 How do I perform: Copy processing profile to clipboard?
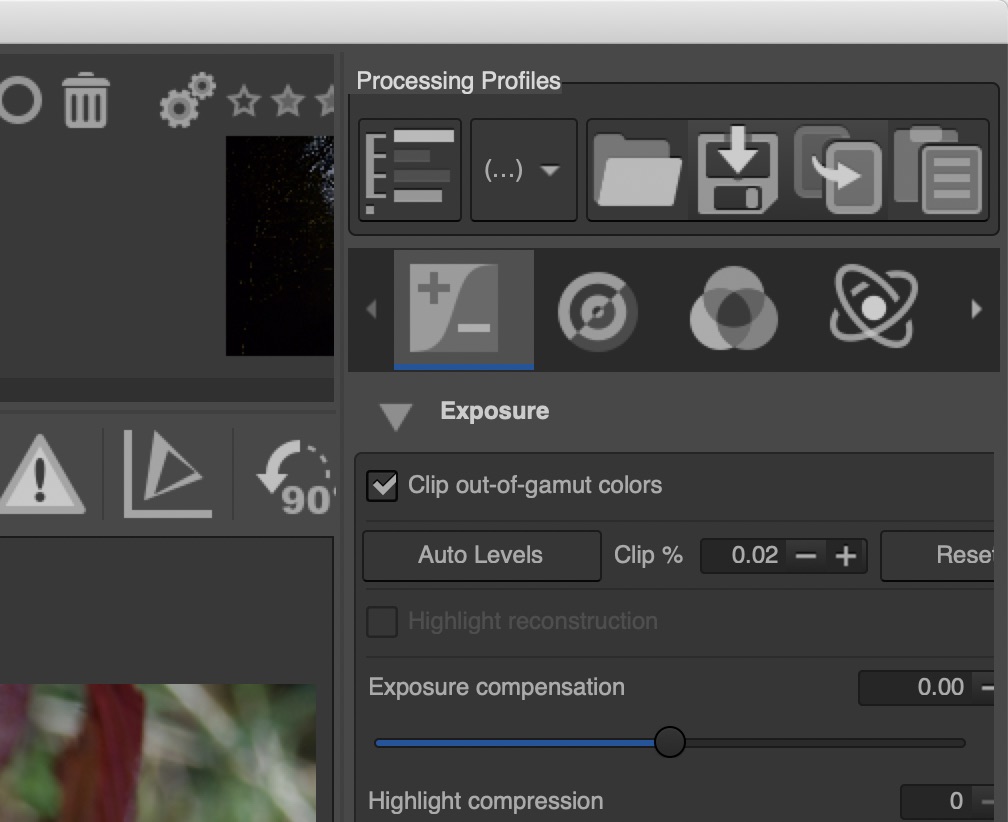coord(838,170)
